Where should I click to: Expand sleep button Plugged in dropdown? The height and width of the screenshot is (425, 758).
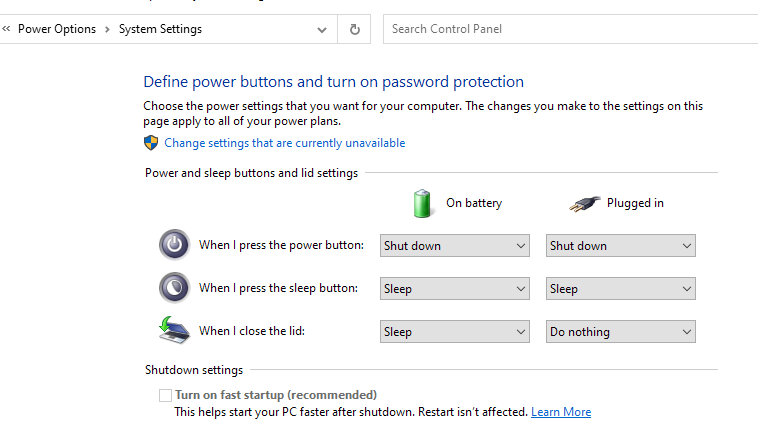(x=620, y=288)
